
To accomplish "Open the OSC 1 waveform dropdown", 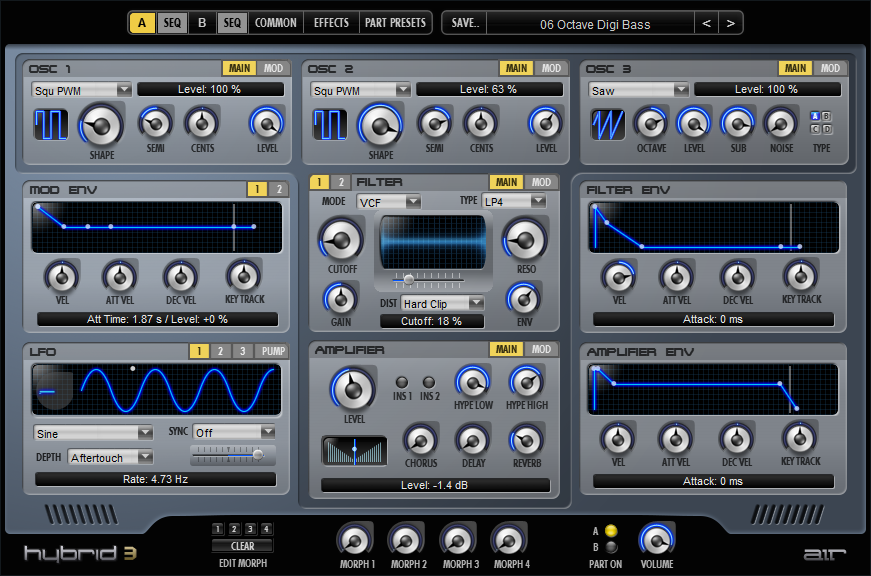I will [81, 90].
